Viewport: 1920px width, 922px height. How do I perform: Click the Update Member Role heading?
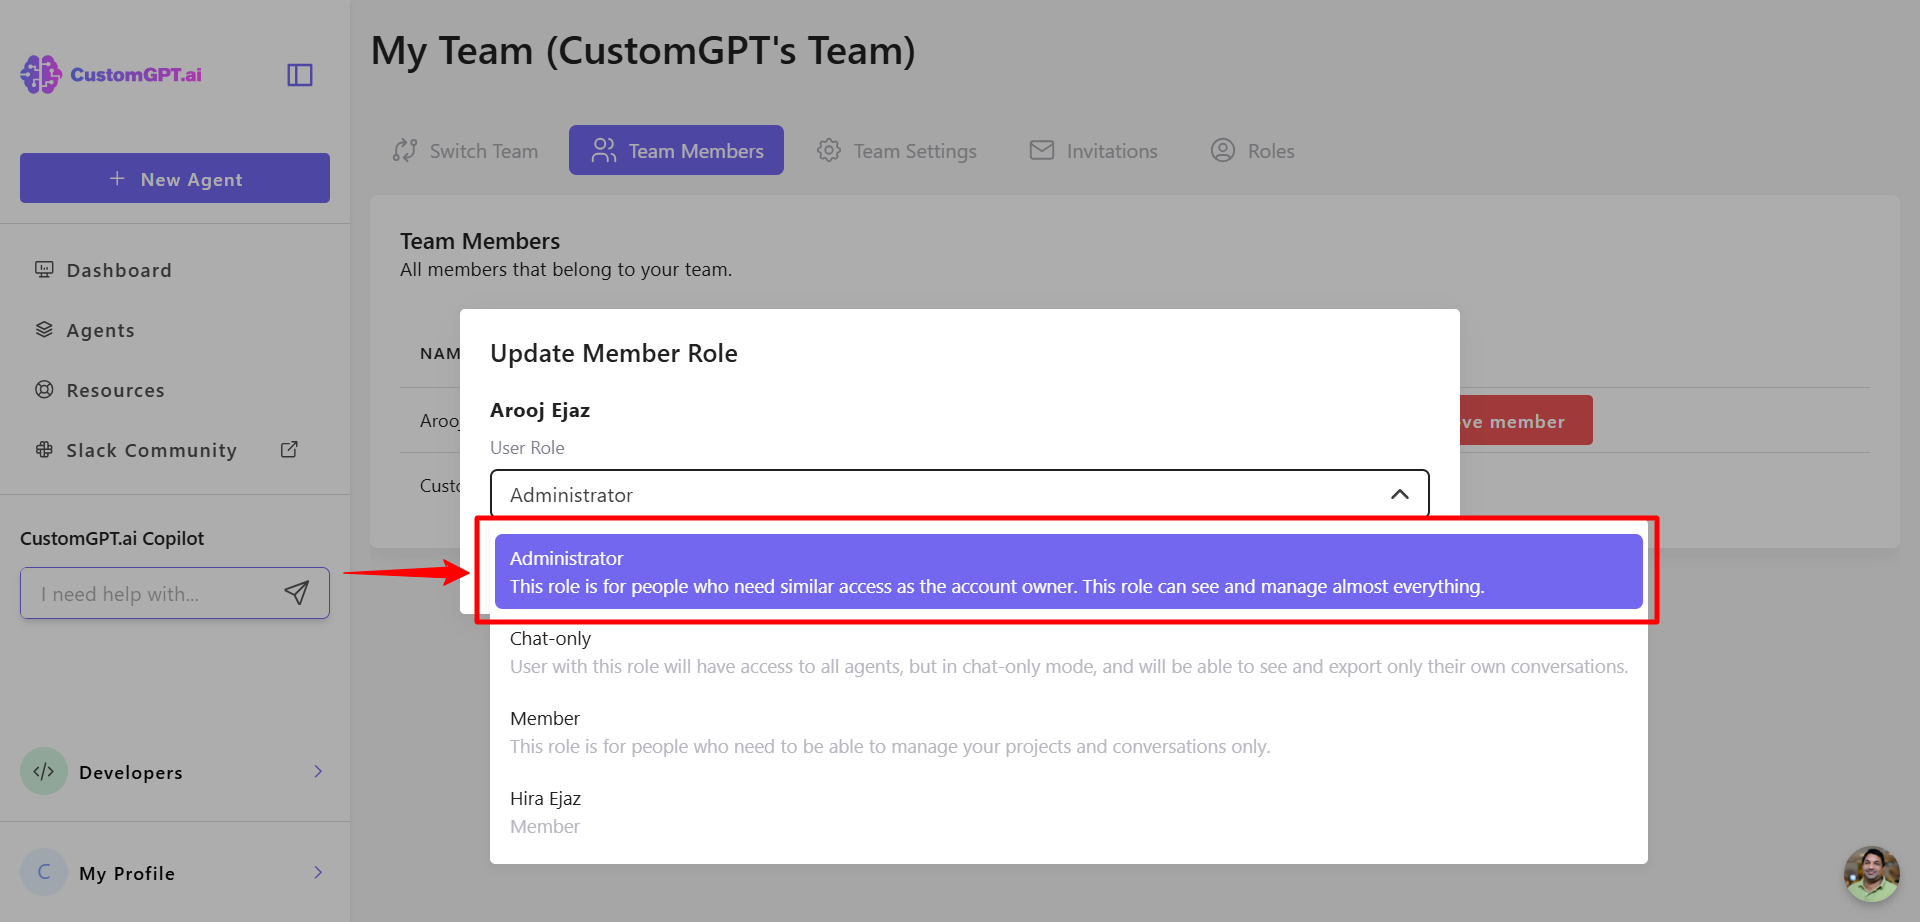614,353
